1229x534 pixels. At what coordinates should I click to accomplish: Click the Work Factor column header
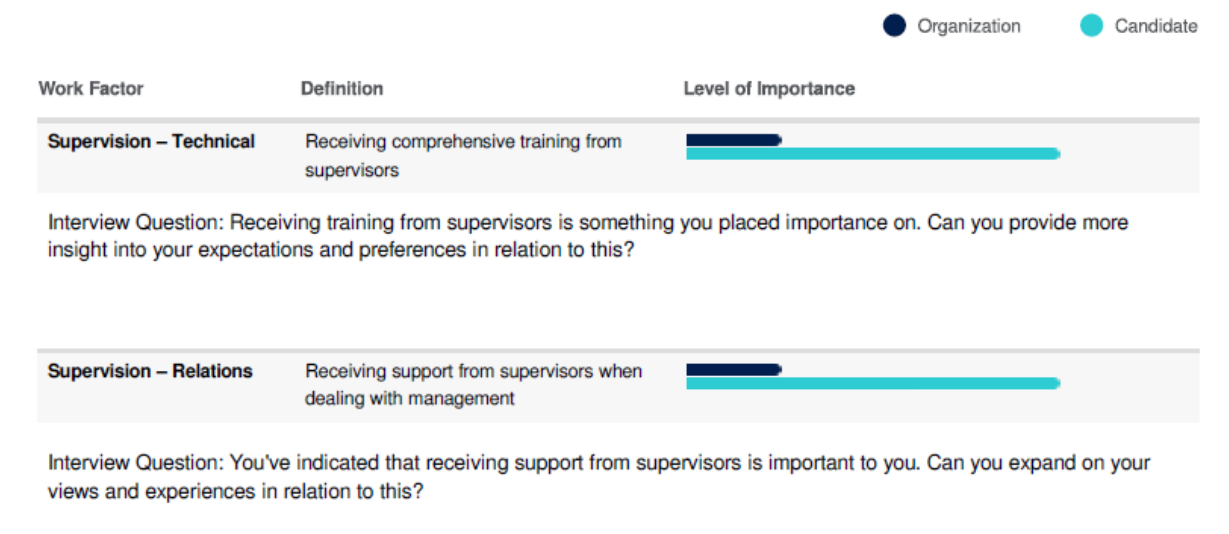(91, 88)
